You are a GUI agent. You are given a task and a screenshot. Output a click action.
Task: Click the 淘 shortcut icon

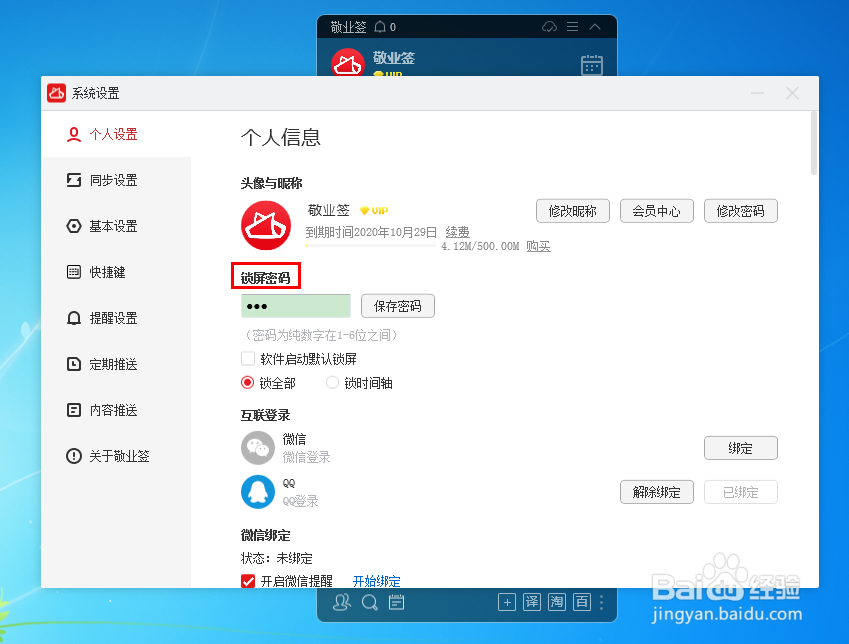pos(557,602)
